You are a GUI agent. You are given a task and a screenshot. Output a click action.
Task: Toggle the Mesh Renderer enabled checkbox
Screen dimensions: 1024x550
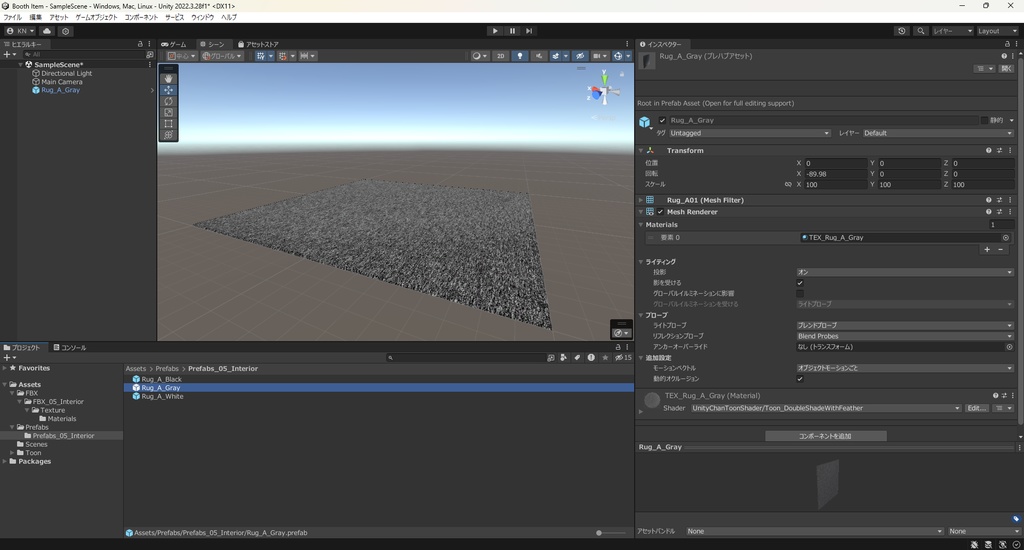point(660,212)
